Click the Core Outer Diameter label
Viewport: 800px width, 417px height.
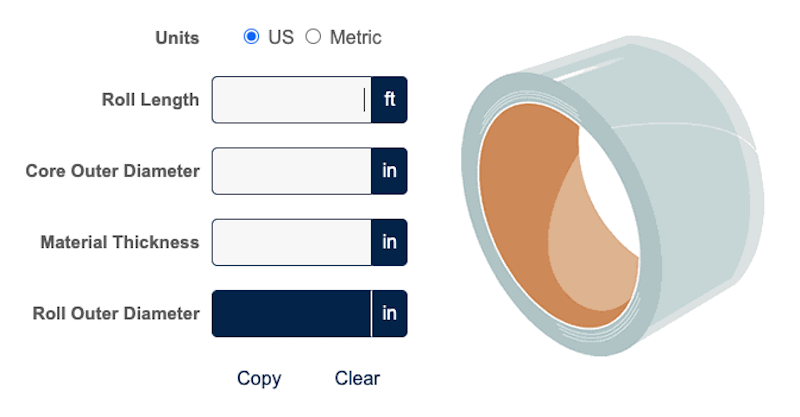coord(112,171)
